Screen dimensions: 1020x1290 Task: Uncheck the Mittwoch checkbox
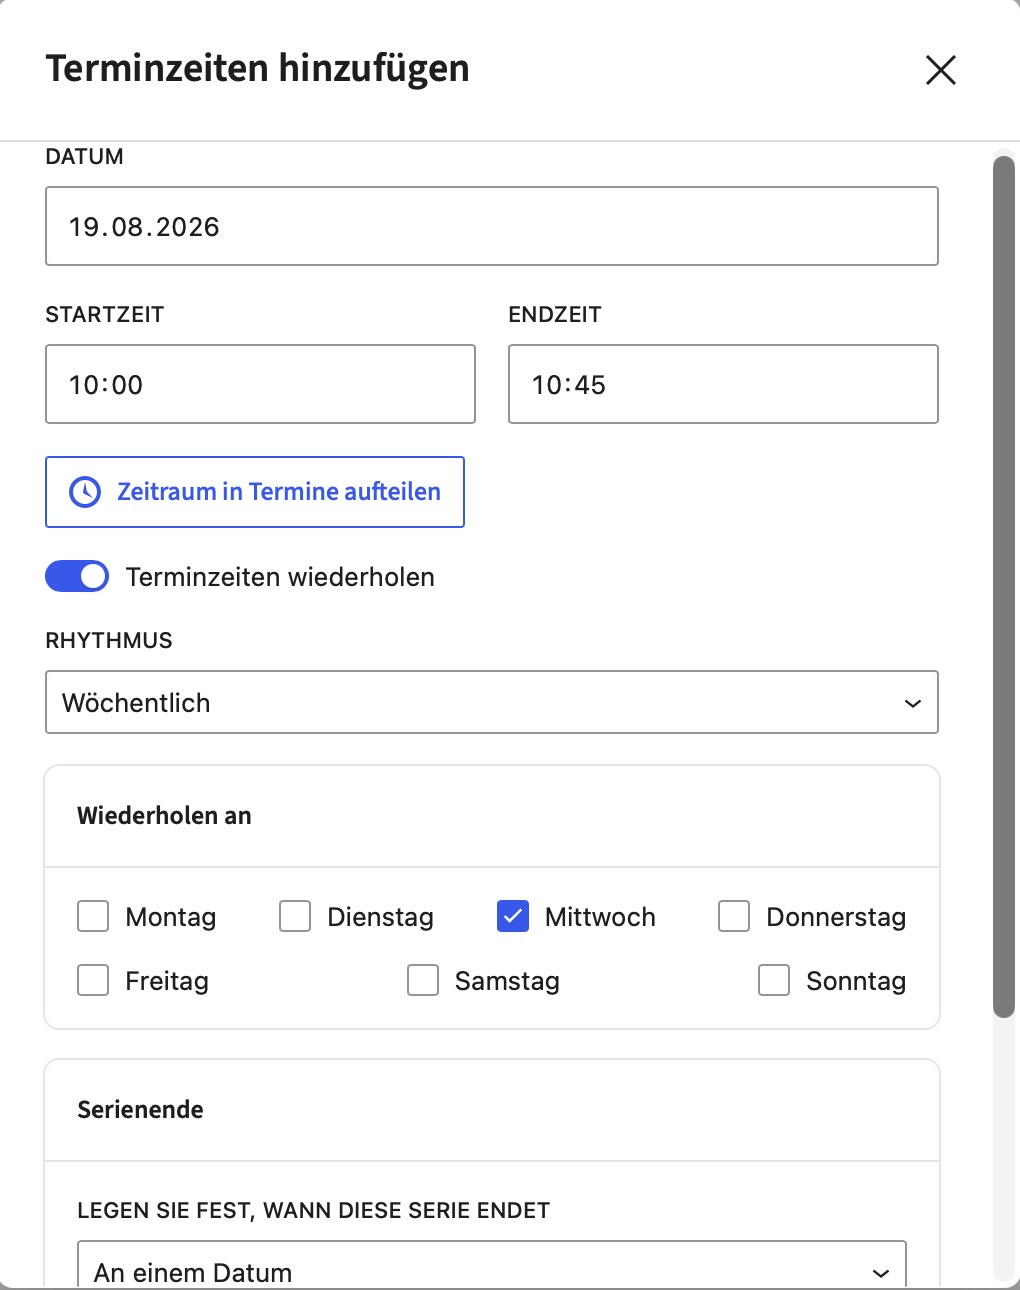point(513,916)
